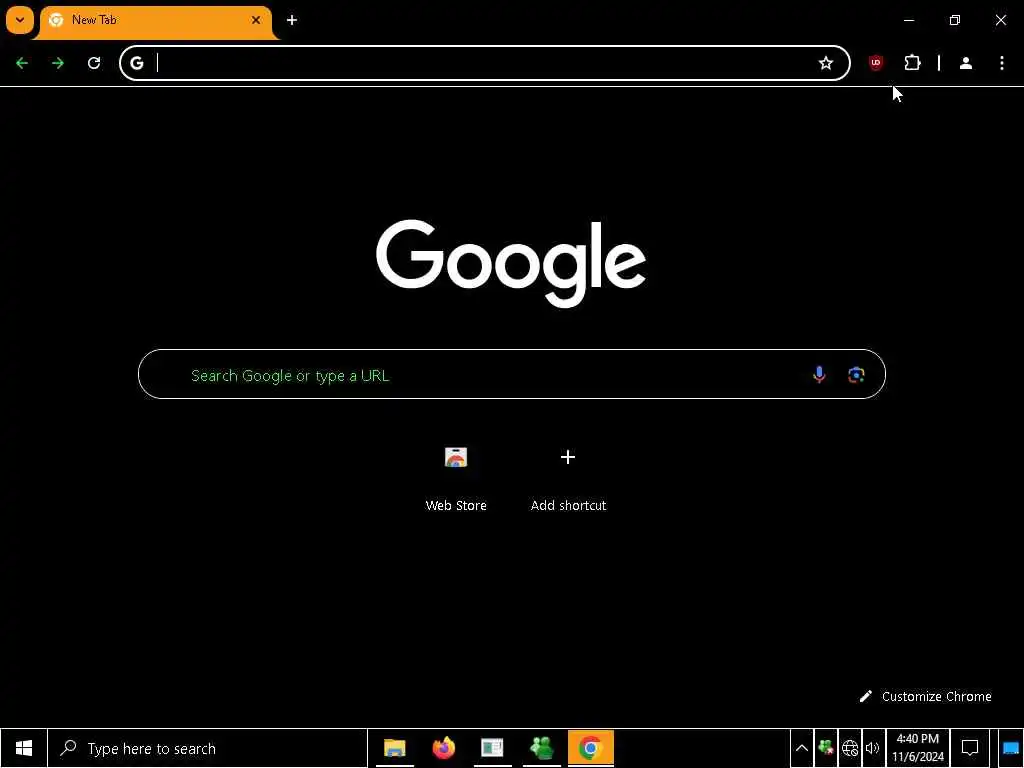This screenshot has height=768, width=1024.
Task: Open network status globe icon
Action: (850, 748)
